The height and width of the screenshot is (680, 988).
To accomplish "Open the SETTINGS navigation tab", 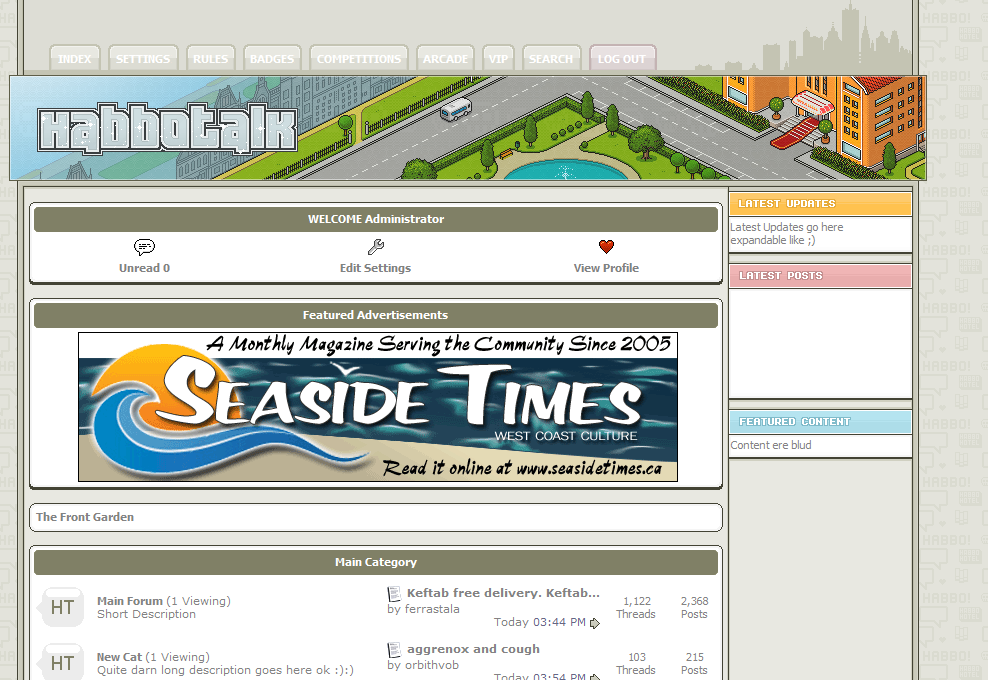I will [143, 58].
